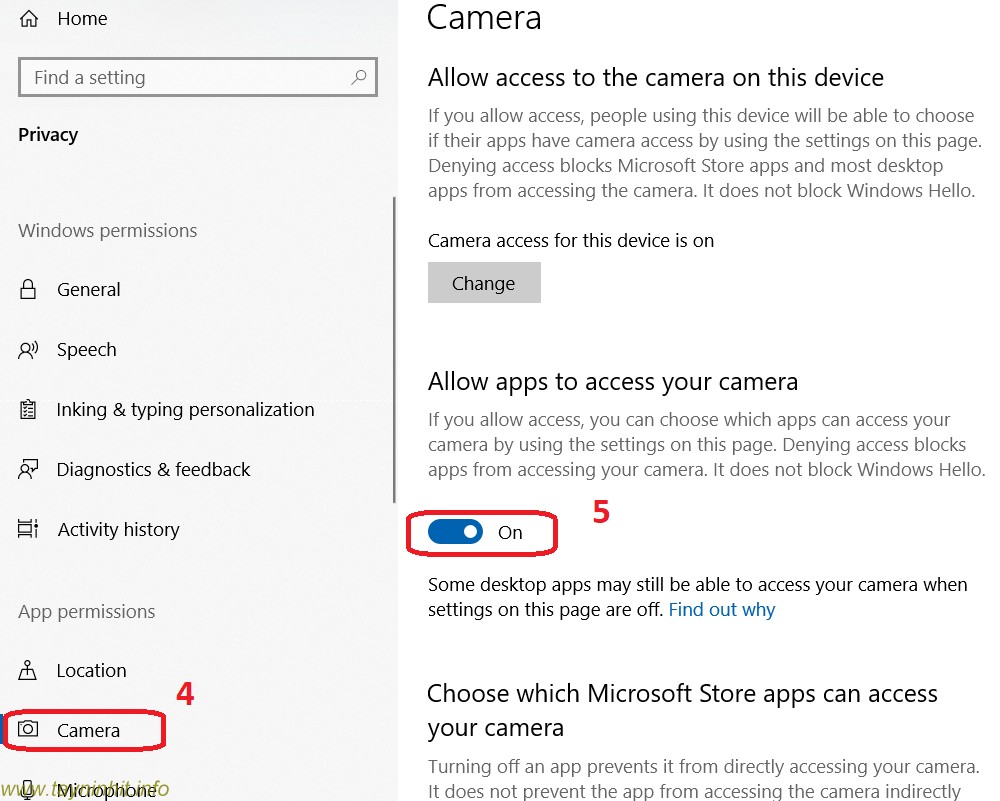
Task: Focus the Find a setting search field
Action: click(x=185, y=77)
